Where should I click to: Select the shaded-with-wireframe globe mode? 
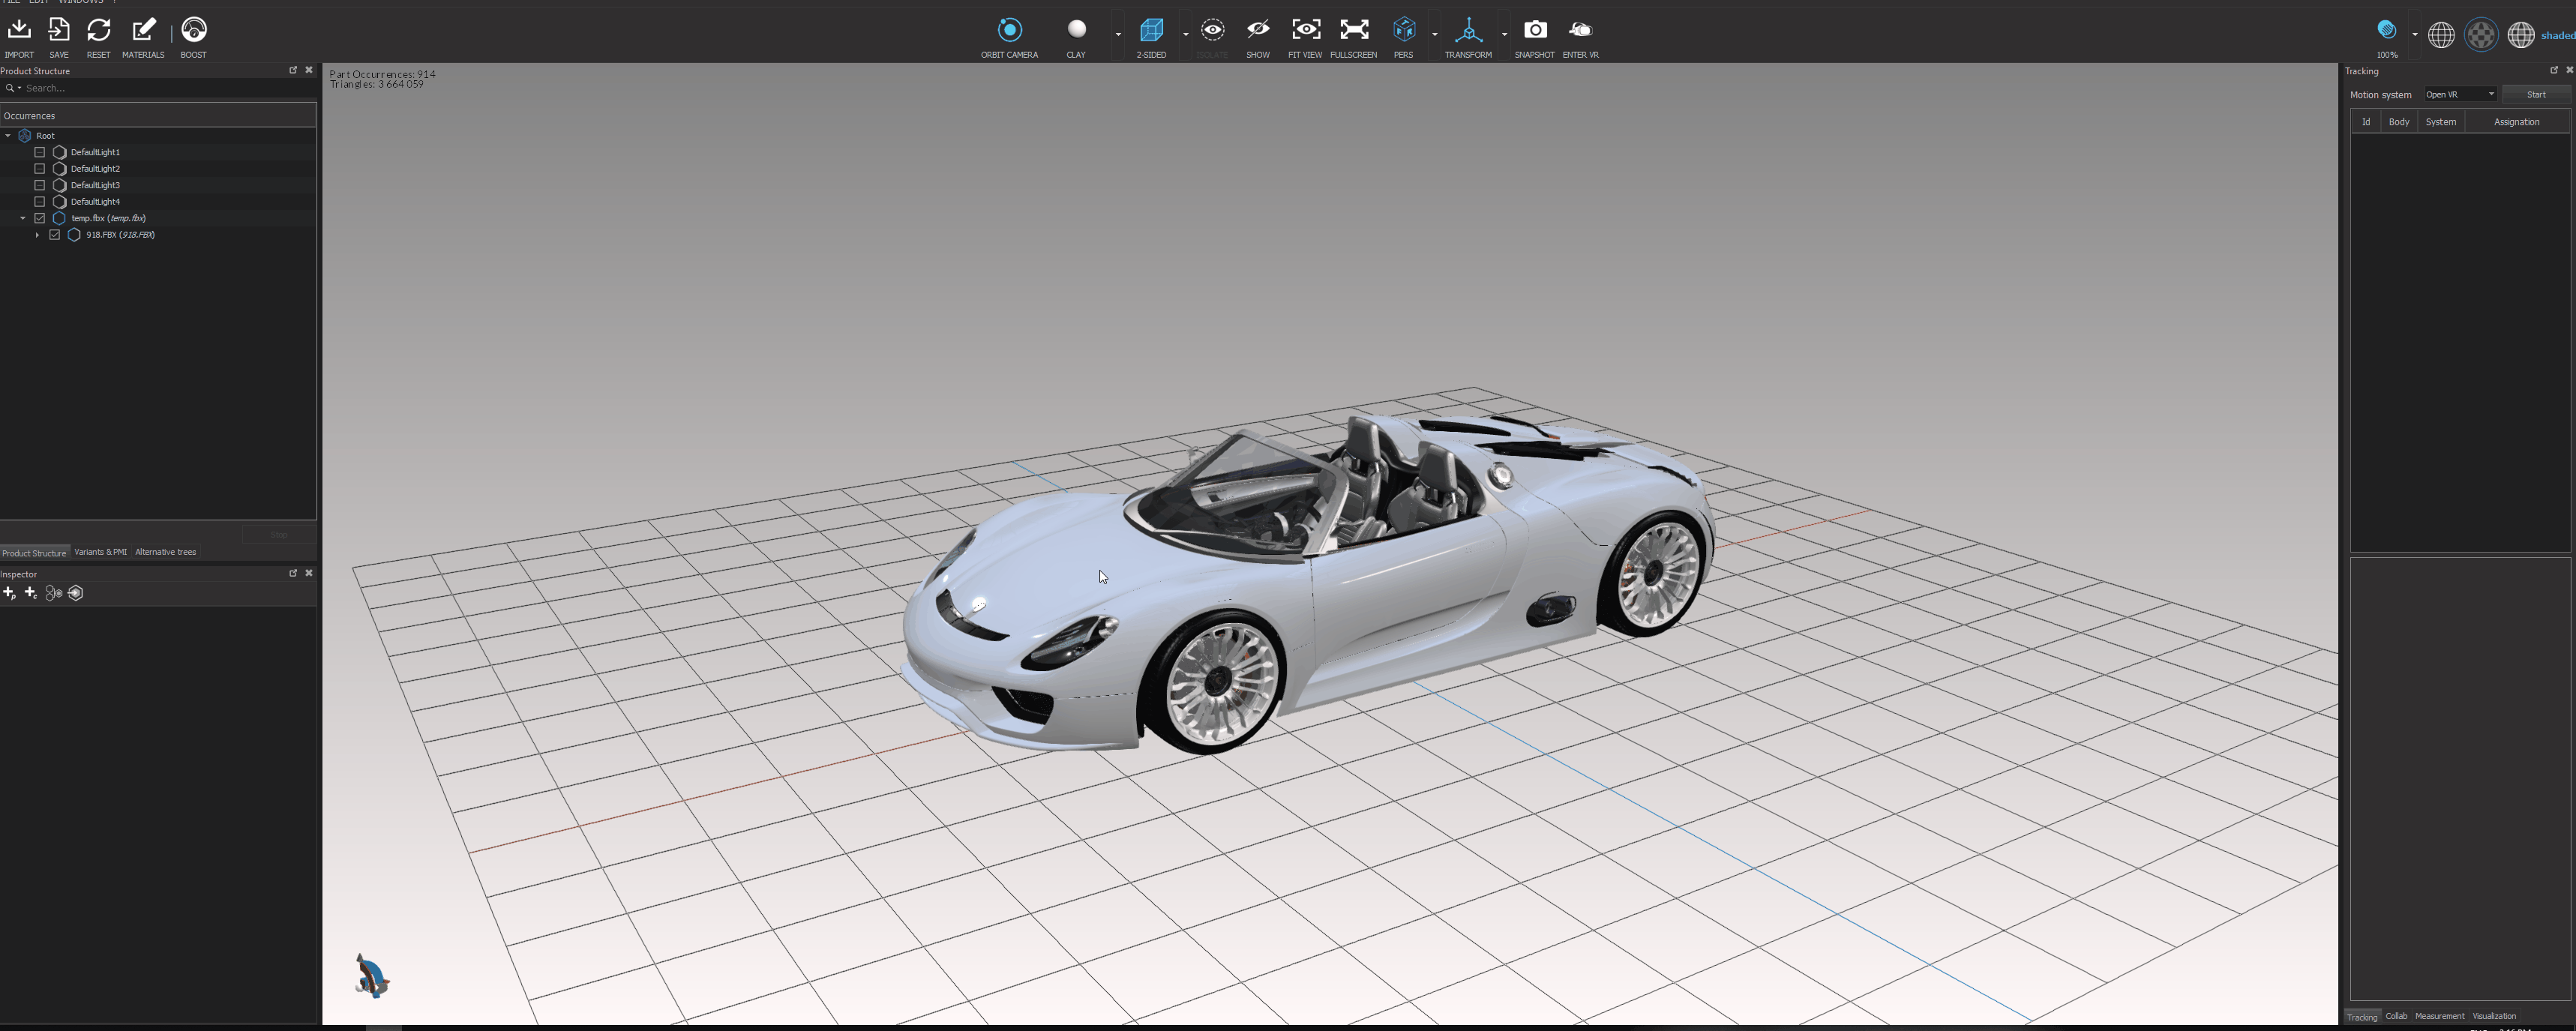click(x=2521, y=35)
